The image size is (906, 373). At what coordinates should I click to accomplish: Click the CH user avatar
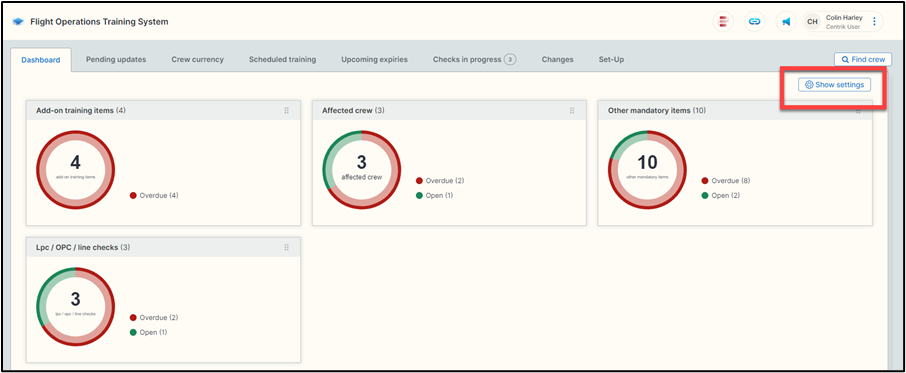pyautogui.click(x=812, y=21)
